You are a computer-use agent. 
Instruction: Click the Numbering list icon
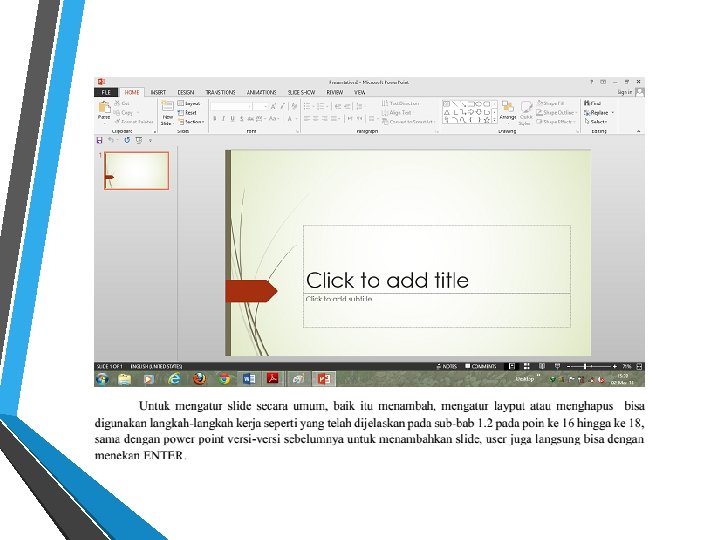pyautogui.click(x=322, y=107)
